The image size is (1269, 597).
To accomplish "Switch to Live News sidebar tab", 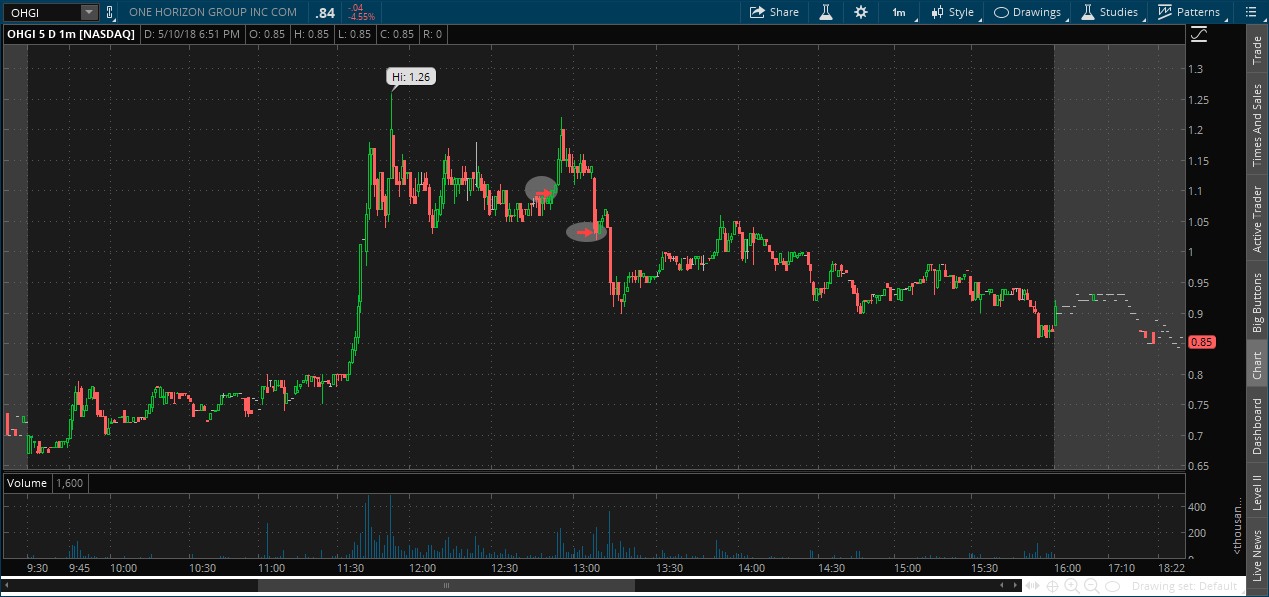I will point(1257,552).
